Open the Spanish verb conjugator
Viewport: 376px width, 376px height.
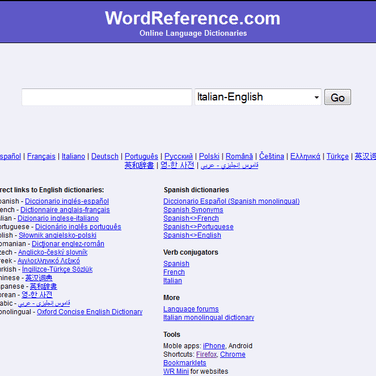coord(176,264)
